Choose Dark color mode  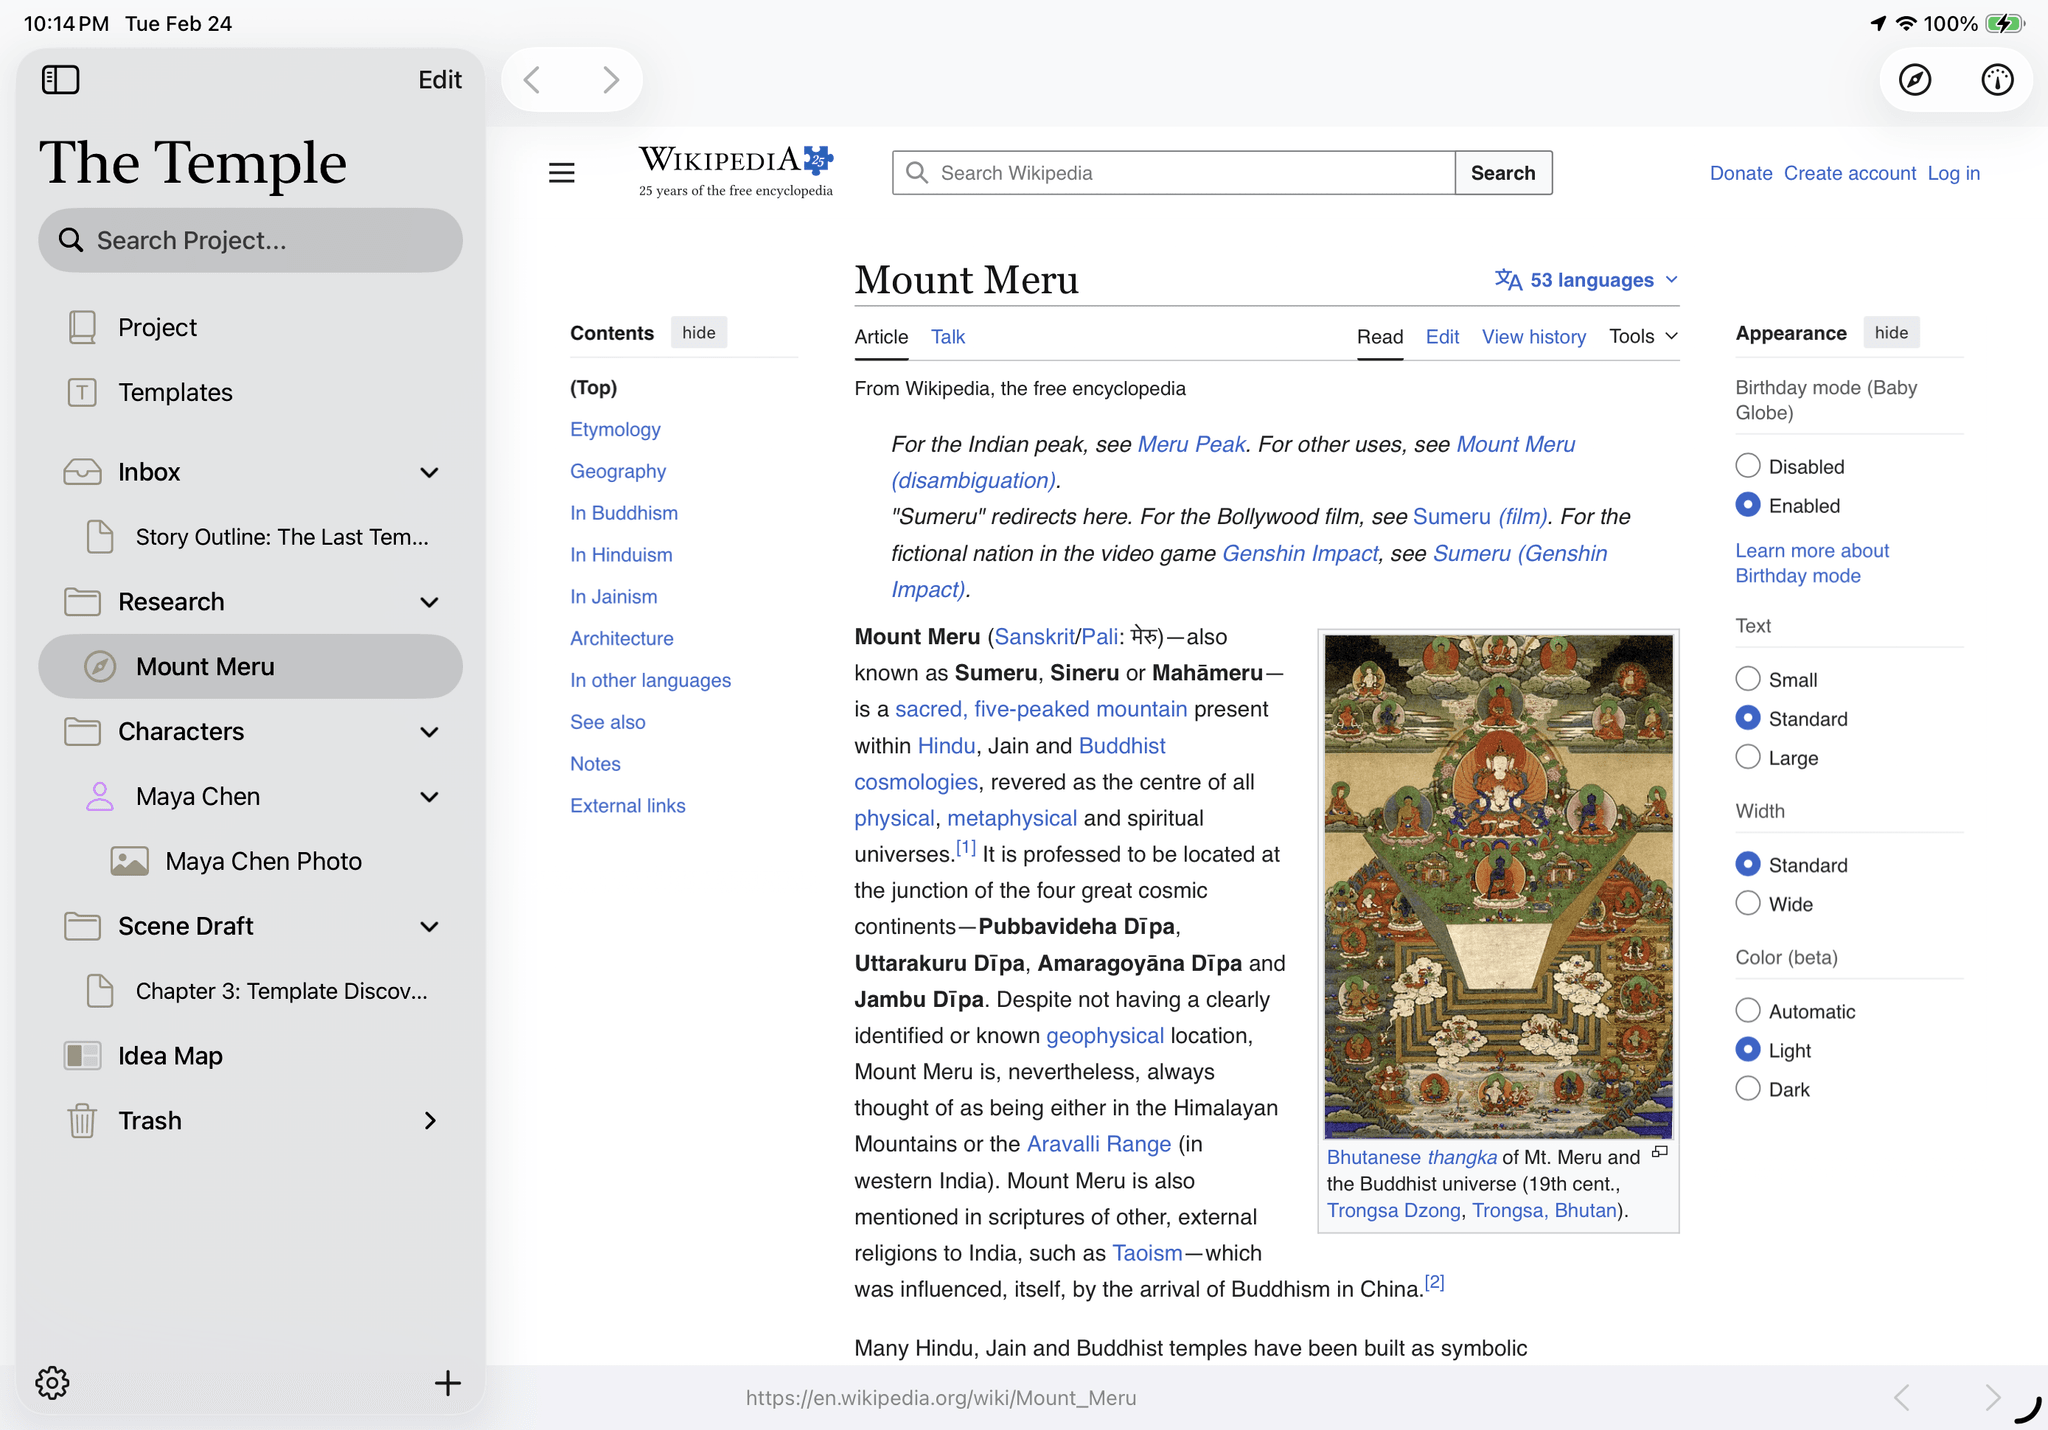pyautogui.click(x=1748, y=1088)
